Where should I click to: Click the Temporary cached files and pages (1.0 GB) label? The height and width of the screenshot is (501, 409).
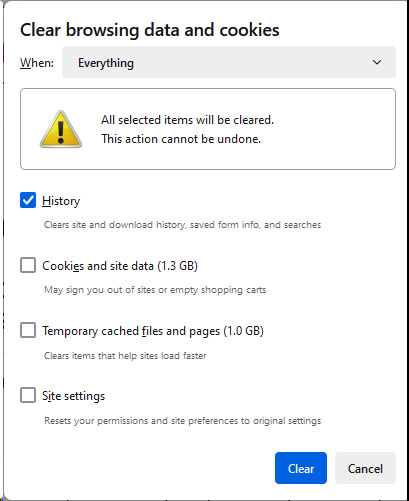(153, 331)
